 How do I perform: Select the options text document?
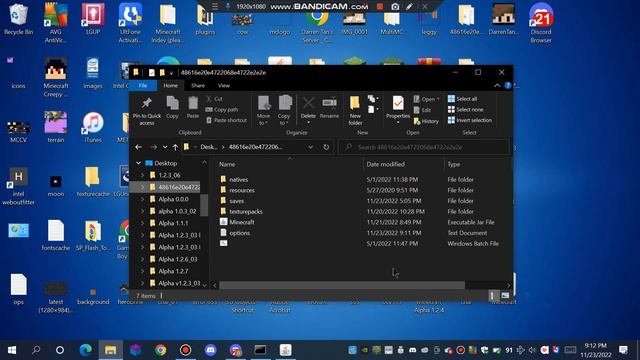pyautogui.click(x=239, y=233)
